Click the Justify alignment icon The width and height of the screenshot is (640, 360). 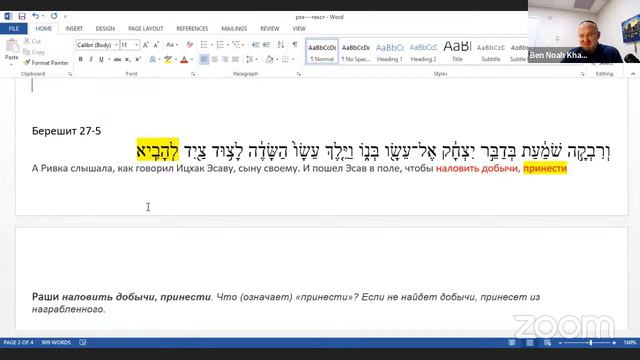235,60
